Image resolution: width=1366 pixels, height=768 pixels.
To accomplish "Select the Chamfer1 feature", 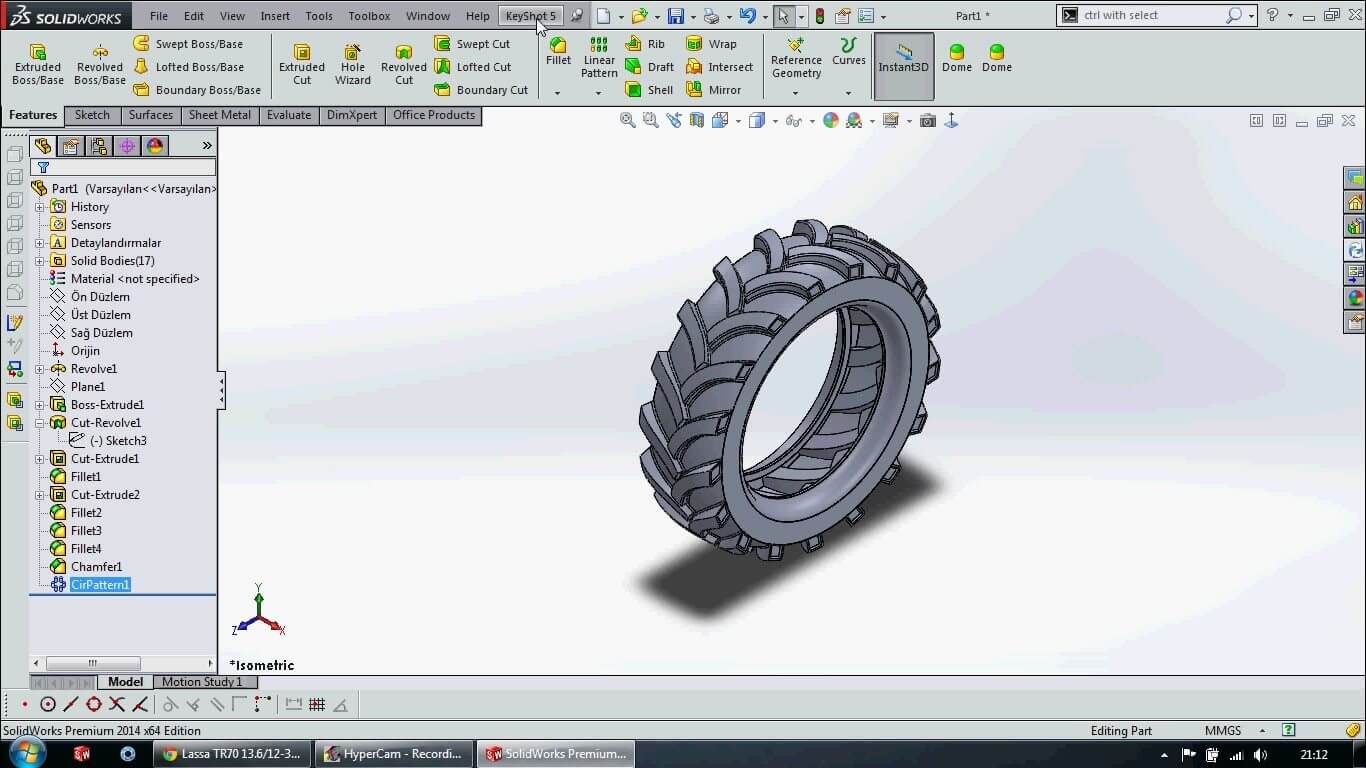I will click(x=87, y=567).
